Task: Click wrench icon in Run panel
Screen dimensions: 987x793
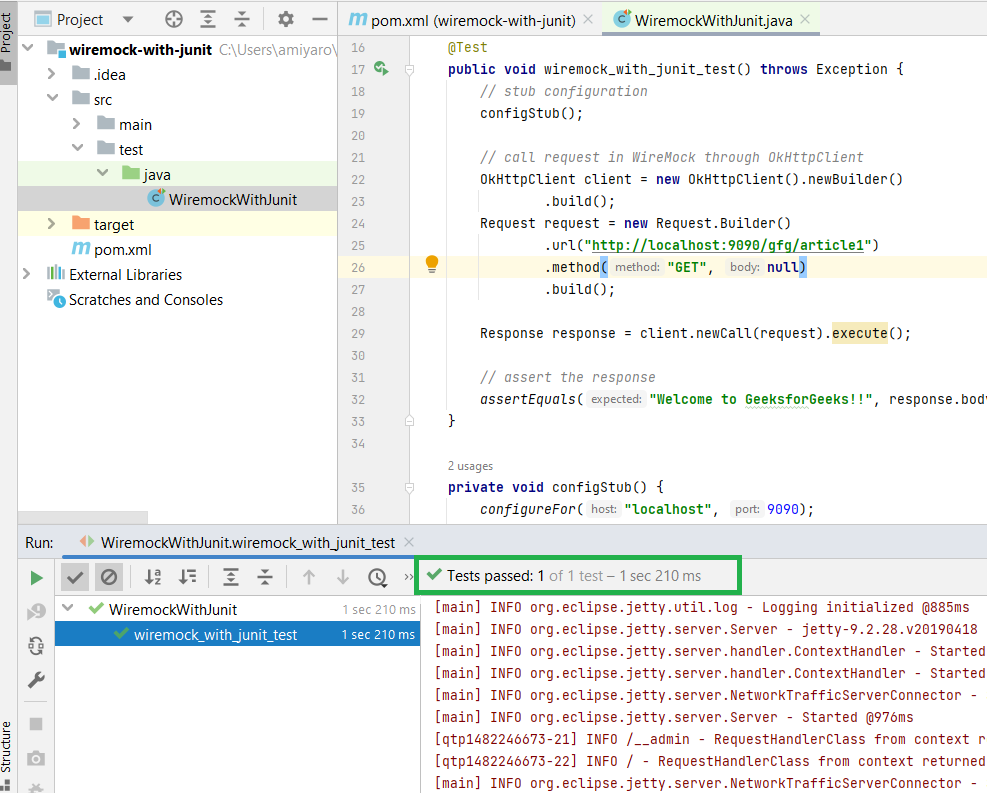Action: pos(36,680)
